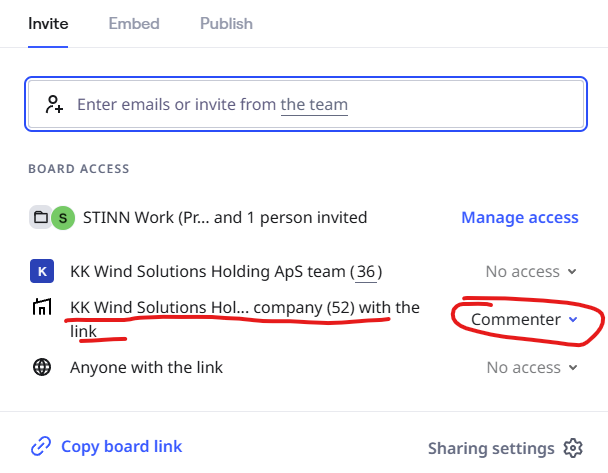608x473 pixels.
Task: Click the folder icon beside STINN Work
Action: tap(41, 217)
